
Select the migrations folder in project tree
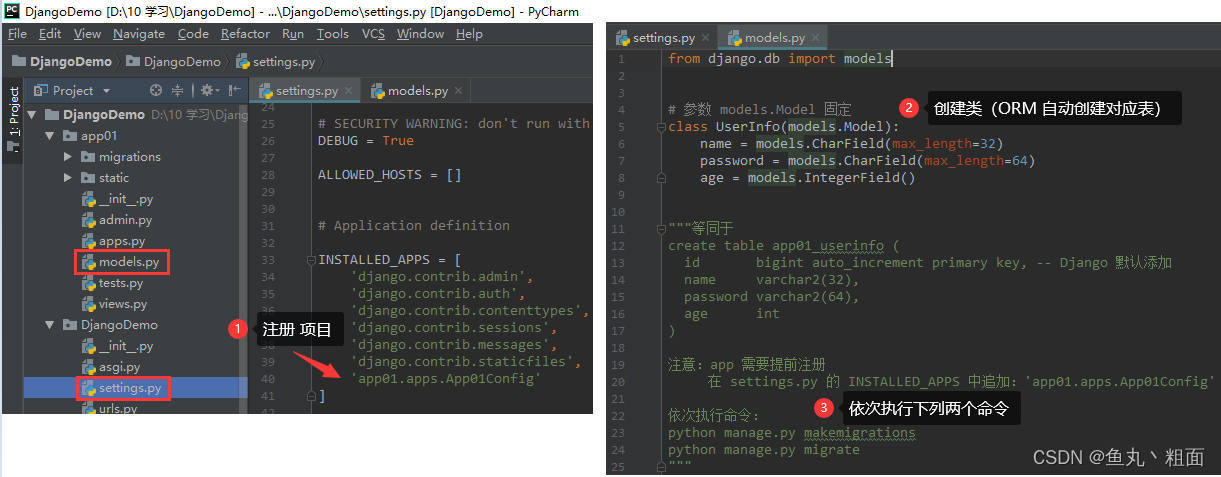point(121,157)
